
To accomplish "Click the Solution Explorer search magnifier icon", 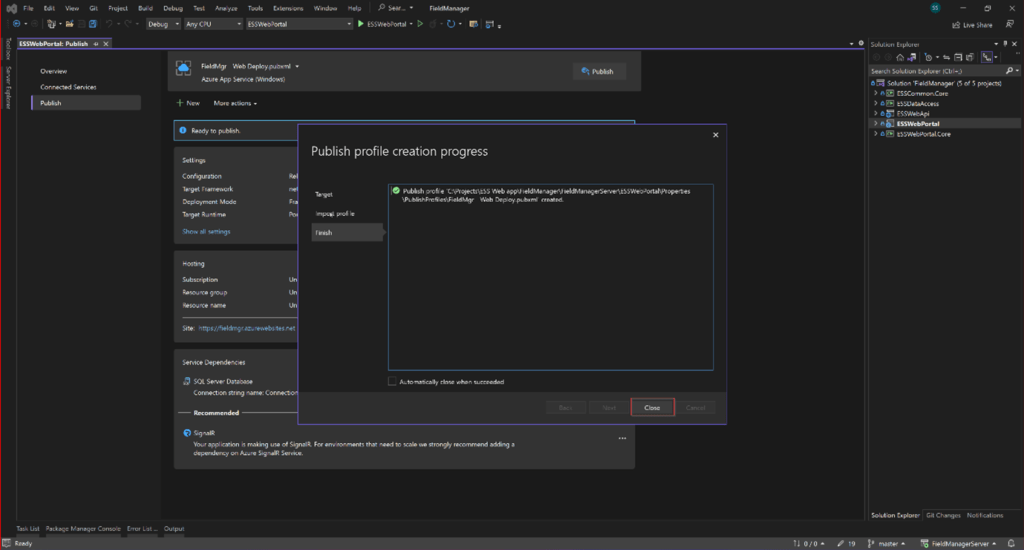I will [1009, 71].
